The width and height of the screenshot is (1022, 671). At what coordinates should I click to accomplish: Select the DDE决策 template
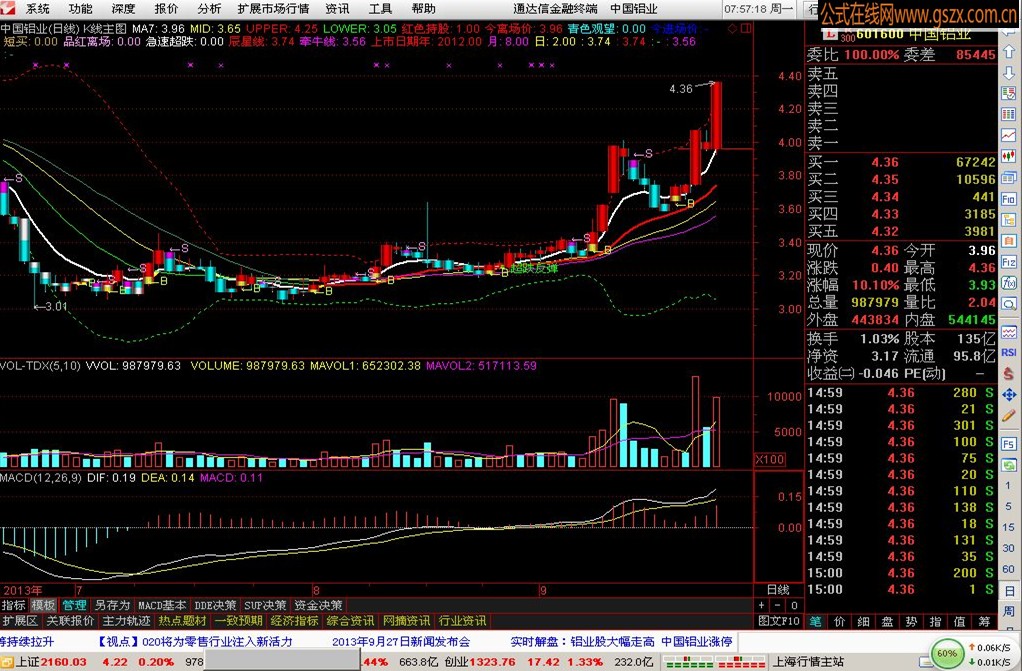click(x=215, y=605)
